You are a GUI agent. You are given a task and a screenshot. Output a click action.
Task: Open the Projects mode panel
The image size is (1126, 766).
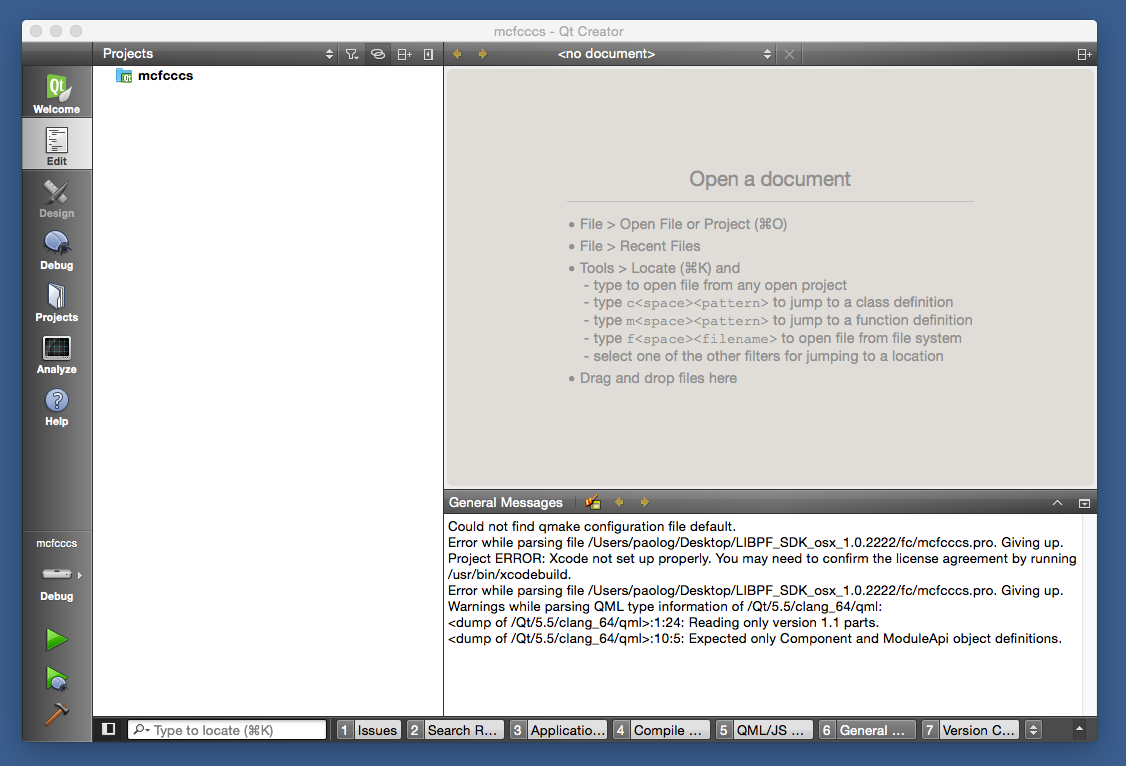coord(56,300)
